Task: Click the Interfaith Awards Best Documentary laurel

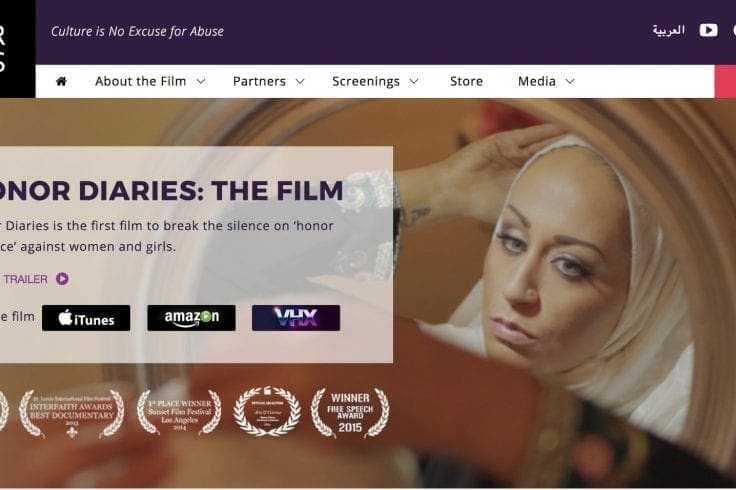Action: (x=71, y=413)
